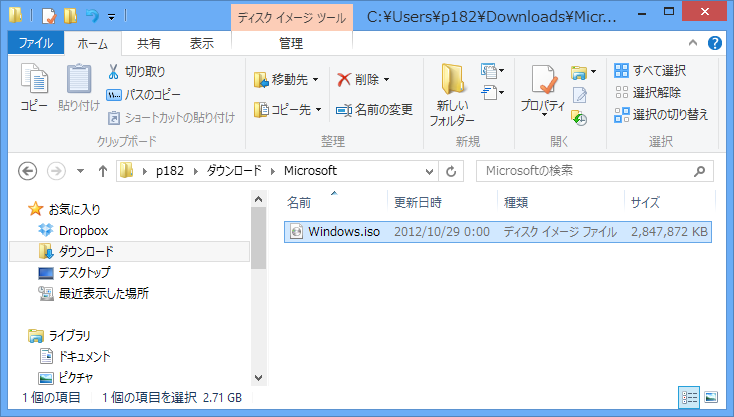
Task: Open Dropbox in the navigation pane
Action: [x=73, y=230]
